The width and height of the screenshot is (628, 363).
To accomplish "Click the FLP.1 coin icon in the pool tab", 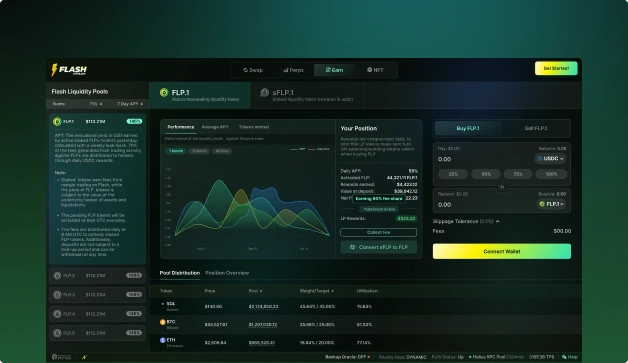I will pyautogui.click(x=164, y=93).
